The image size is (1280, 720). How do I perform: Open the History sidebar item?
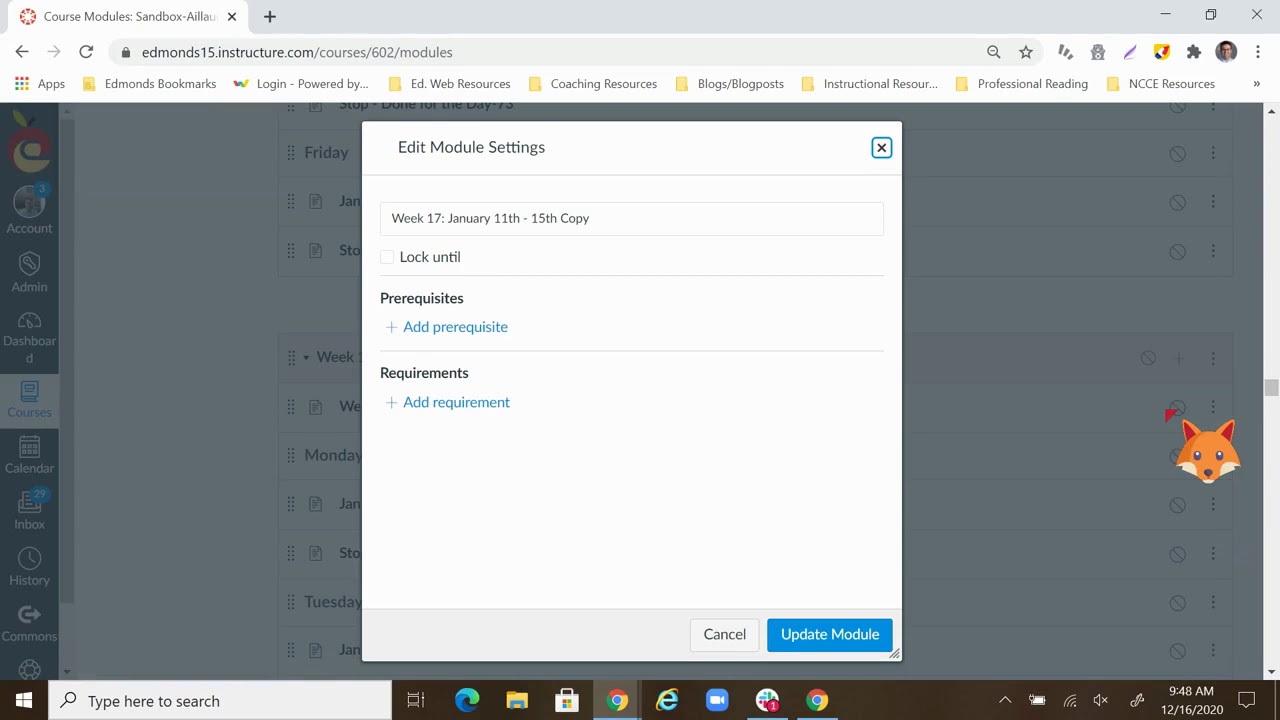(x=29, y=566)
